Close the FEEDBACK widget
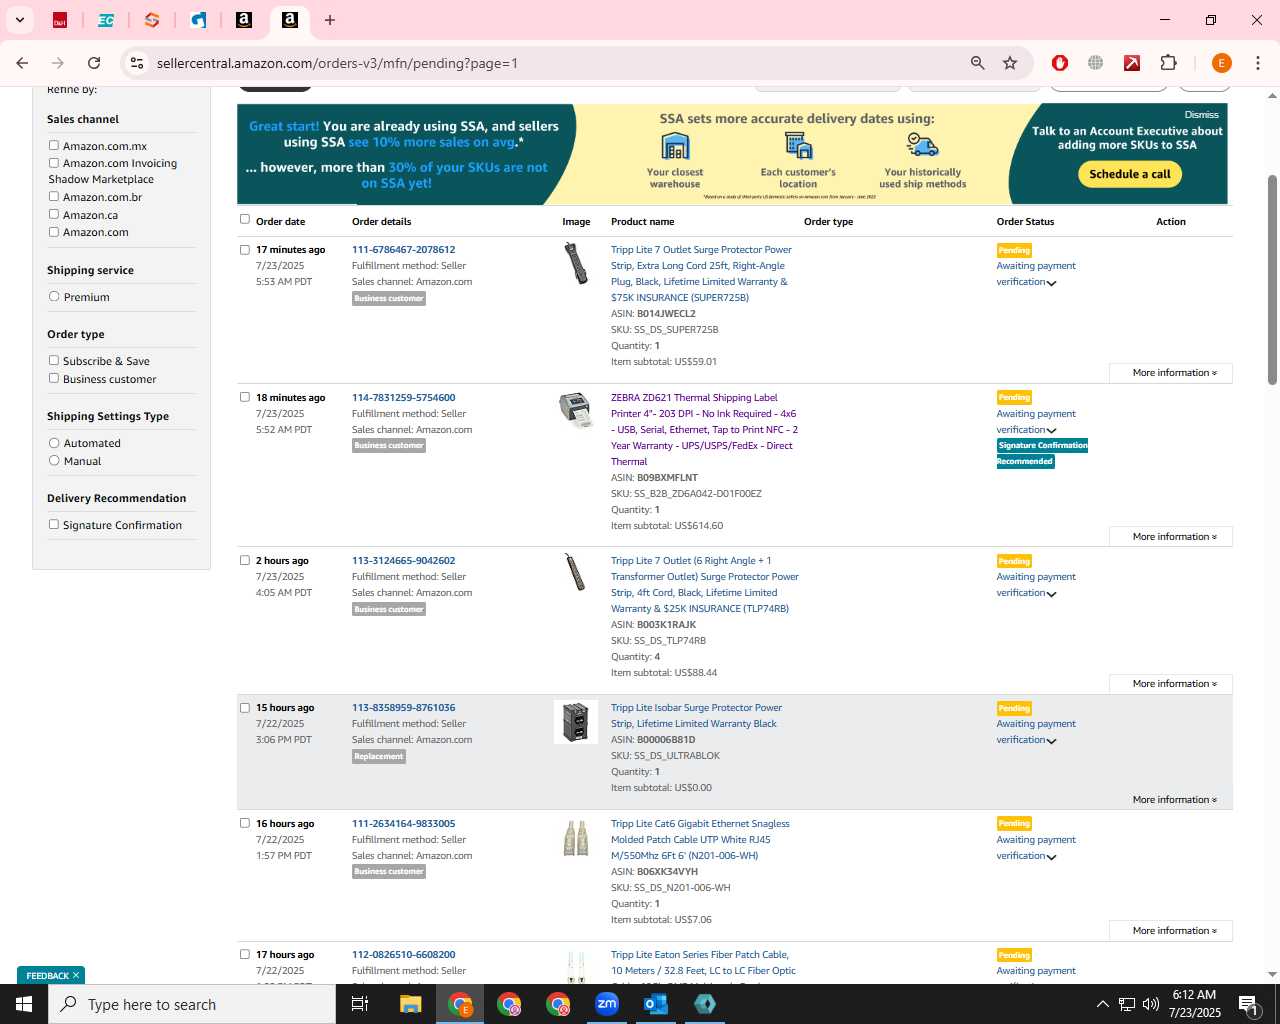The height and width of the screenshot is (1024, 1280). click(76, 975)
